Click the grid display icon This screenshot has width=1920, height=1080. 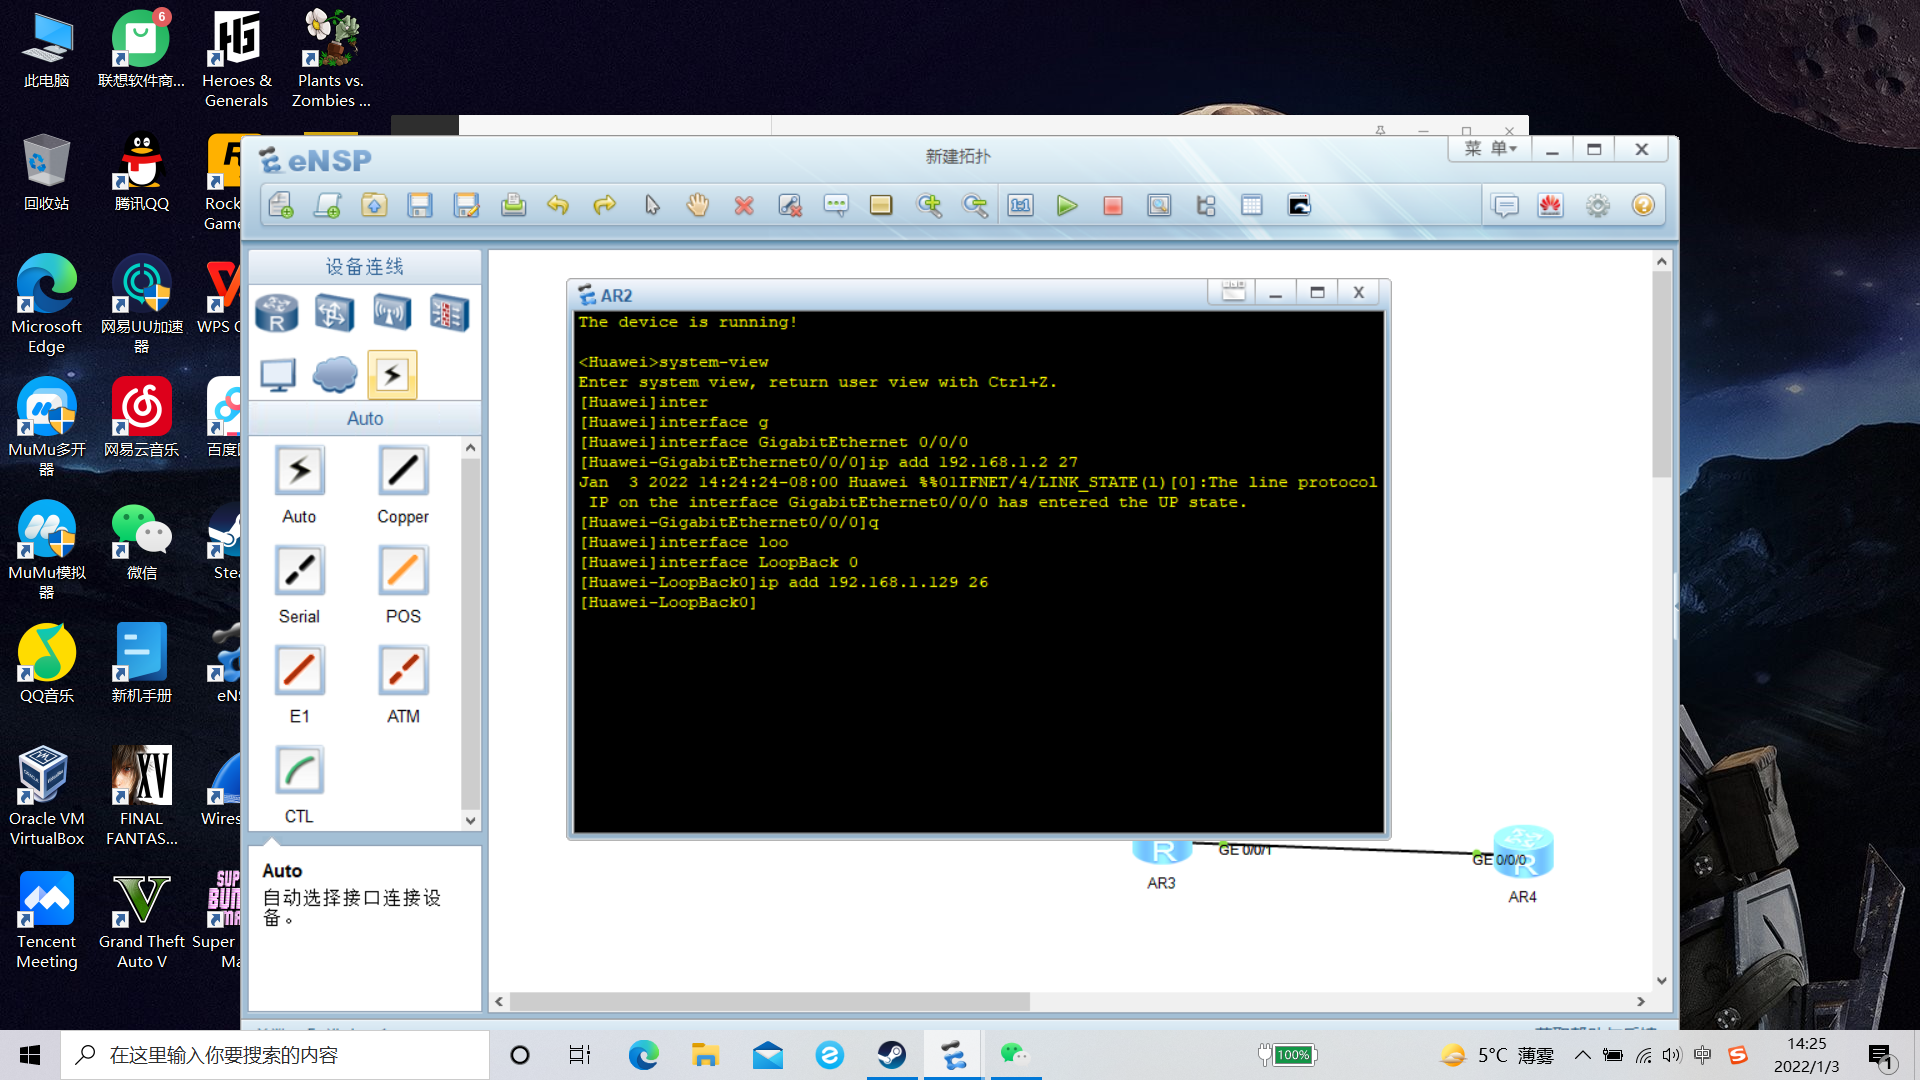point(1252,205)
